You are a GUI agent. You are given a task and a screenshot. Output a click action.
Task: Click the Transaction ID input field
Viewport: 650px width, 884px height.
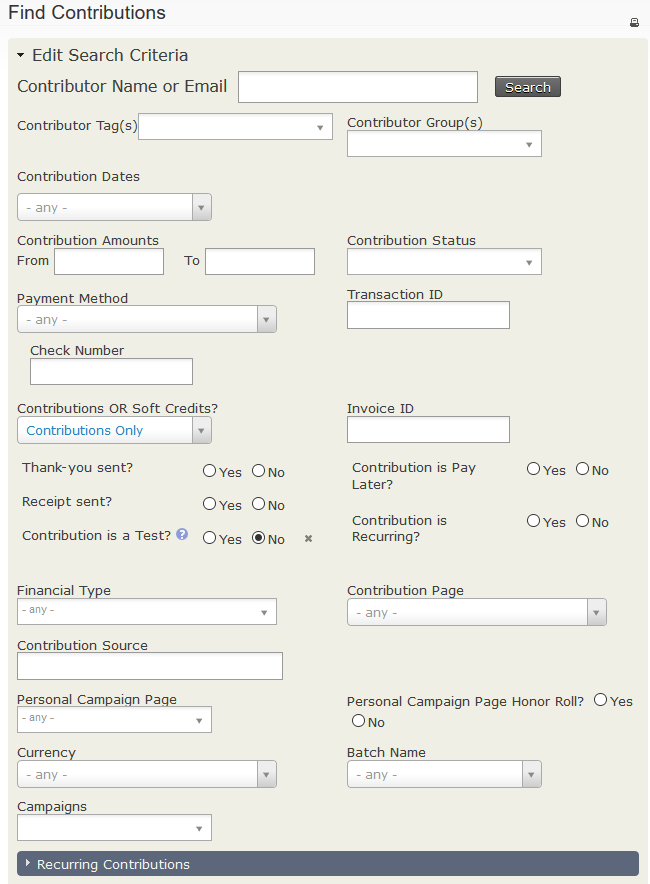click(428, 315)
